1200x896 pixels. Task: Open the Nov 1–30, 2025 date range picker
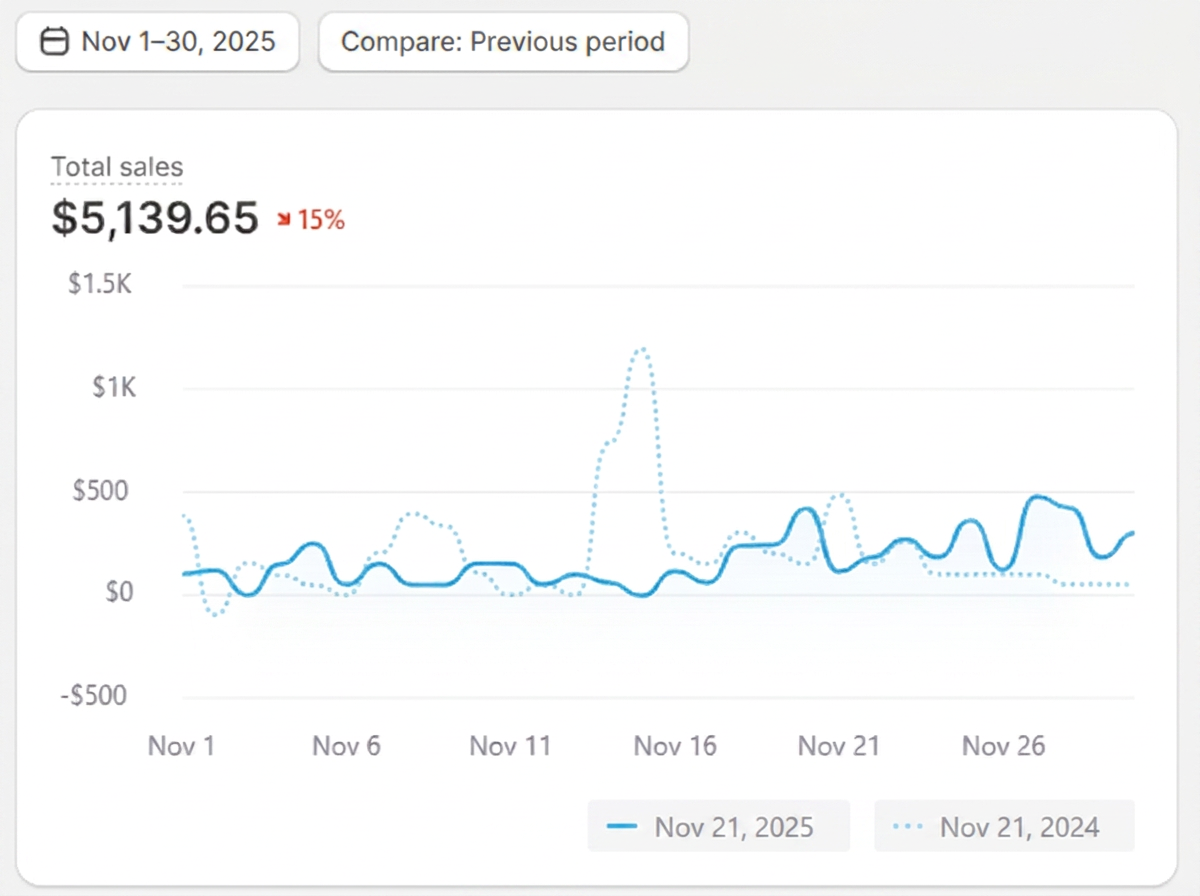pyautogui.click(x=158, y=42)
